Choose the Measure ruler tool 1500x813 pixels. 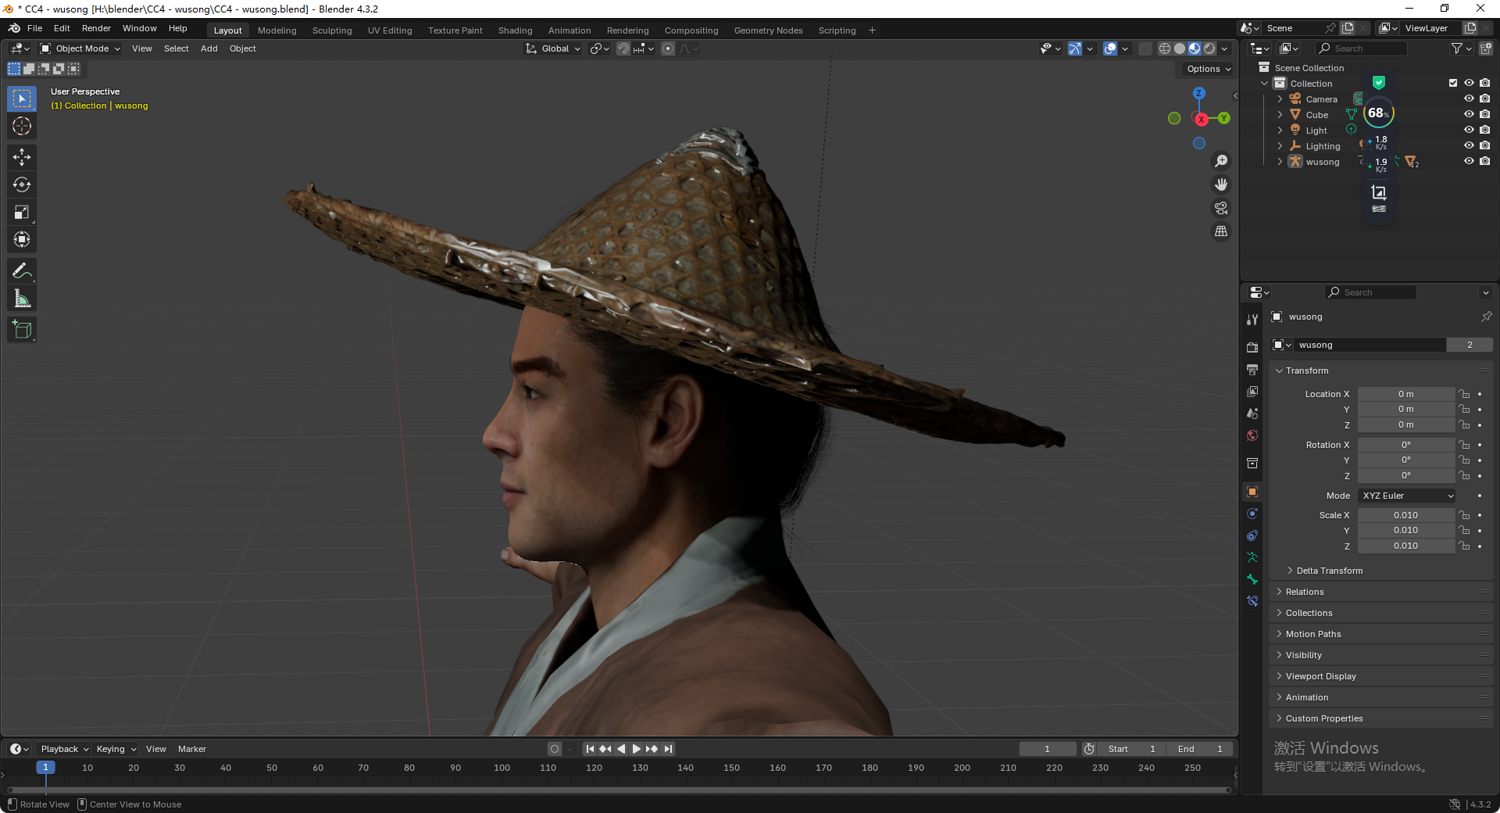[x=22, y=299]
